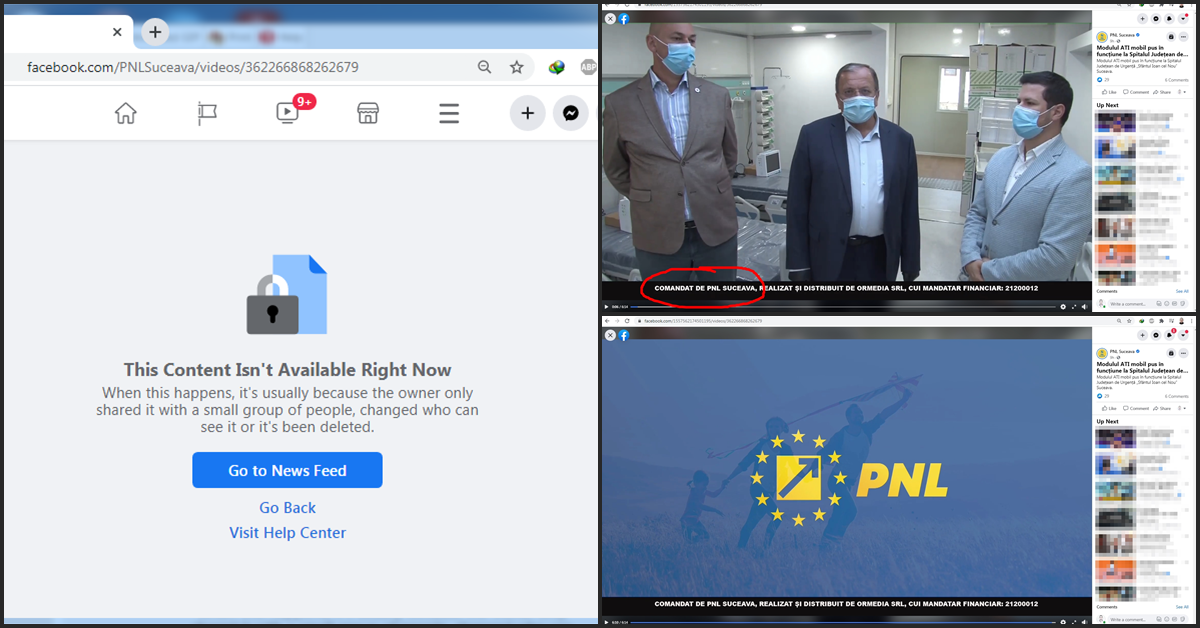Toggle video volume in bottom-right window
Screen dimensions: 1200x628
click(x=1084, y=622)
